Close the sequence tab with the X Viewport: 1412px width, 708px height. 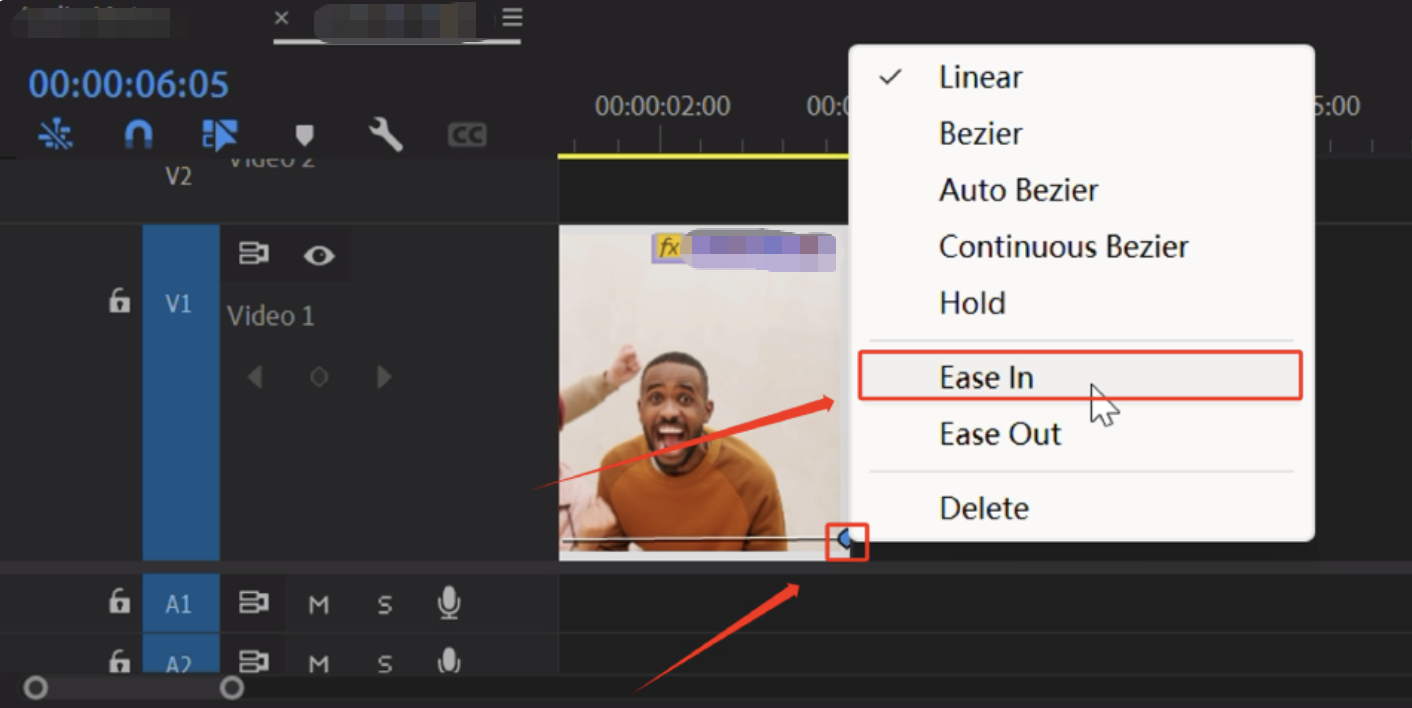pyautogui.click(x=282, y=18)
